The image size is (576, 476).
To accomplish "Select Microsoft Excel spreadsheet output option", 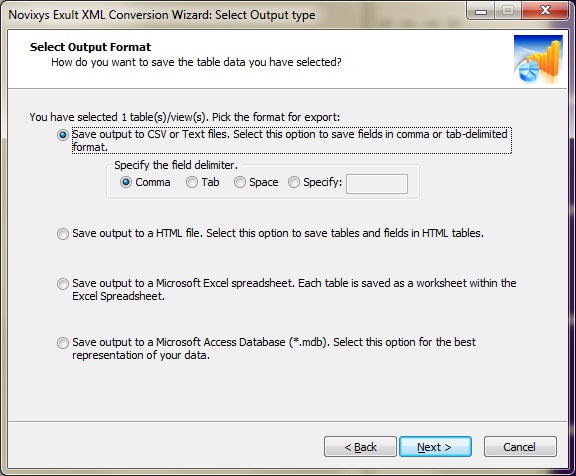I will pos(63,284).
